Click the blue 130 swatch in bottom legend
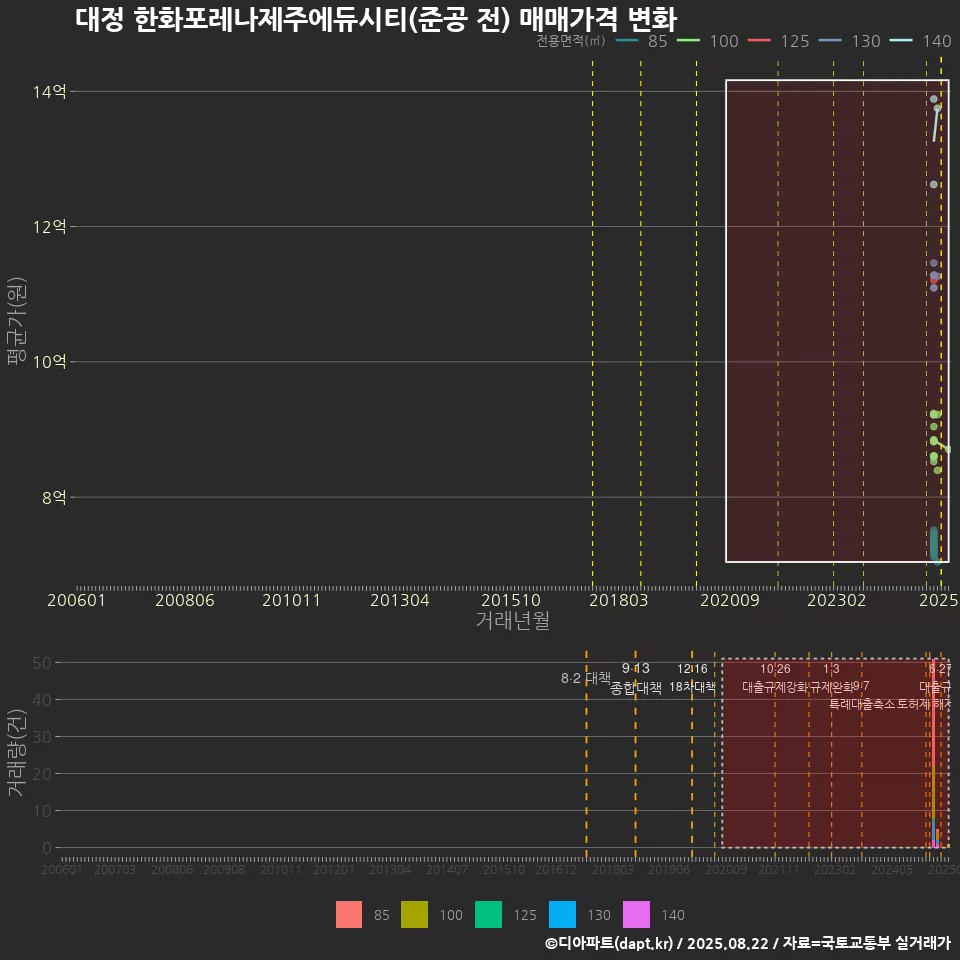Viewport: 960px width, 960px height. (563, 915)
